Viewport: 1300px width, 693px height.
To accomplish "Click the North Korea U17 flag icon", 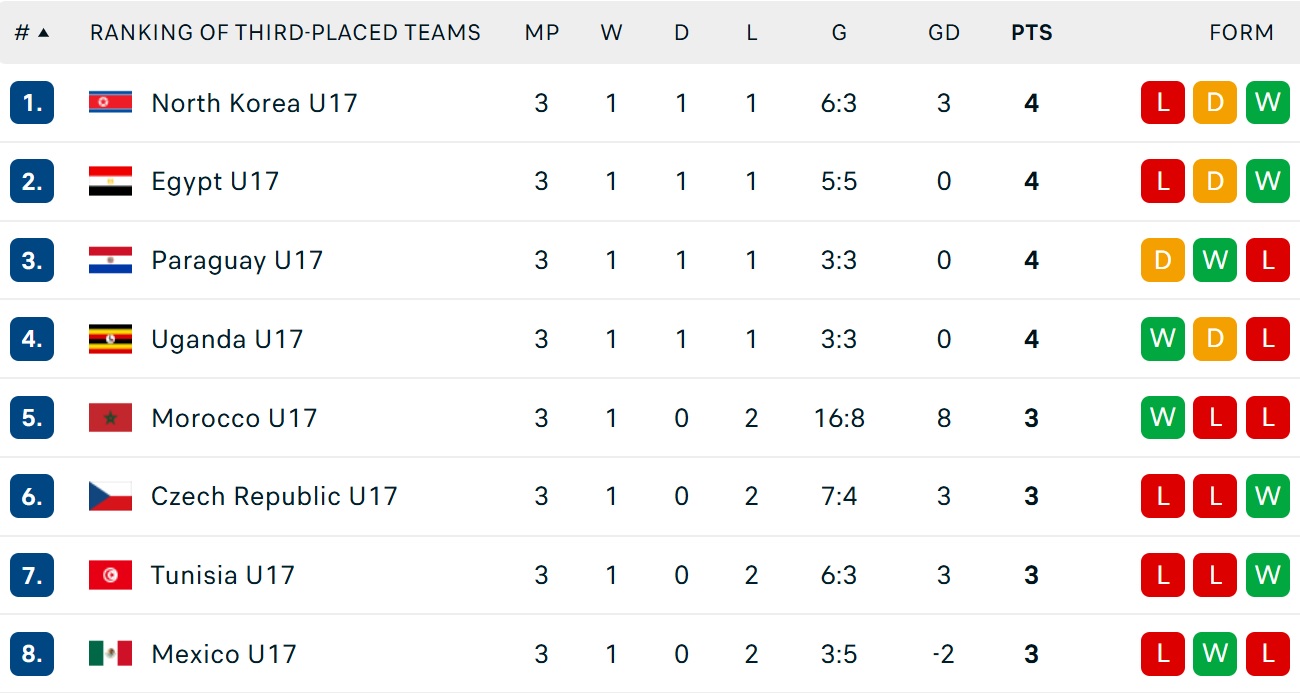I will (110, 102).
